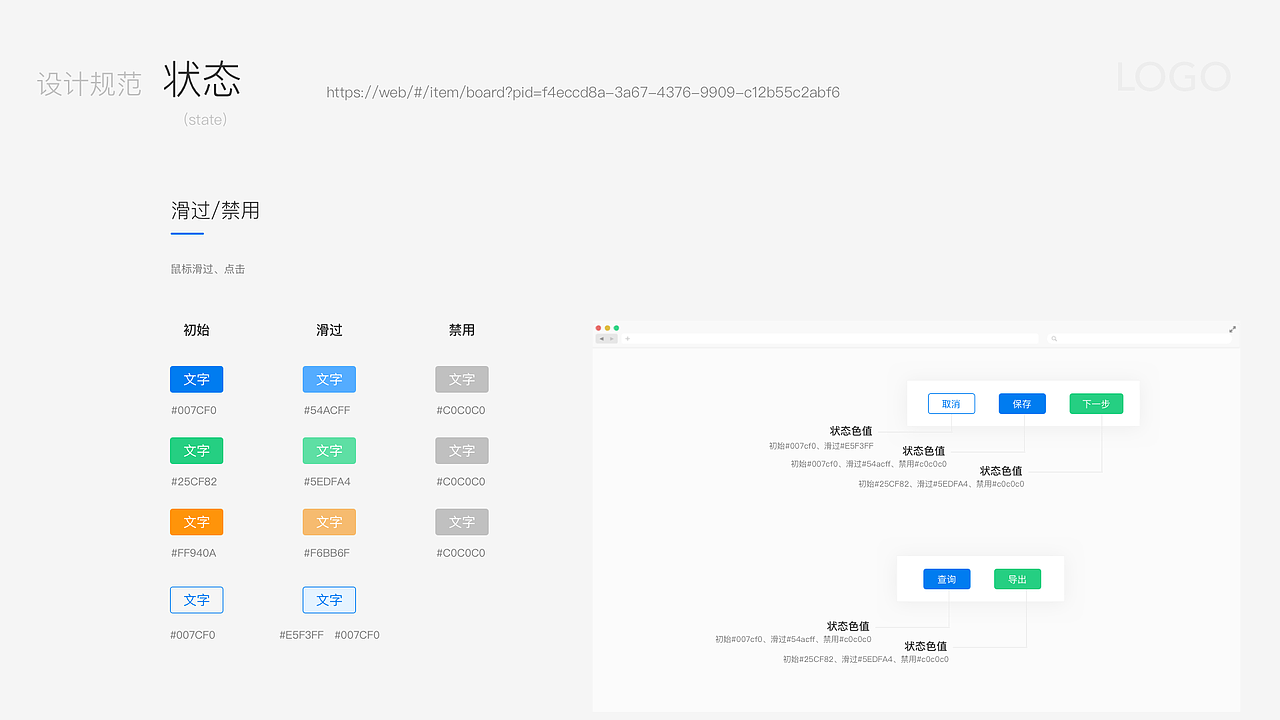Click the 禁用 column header
Screen dimensions: 1280x720
tap(462, 330)
